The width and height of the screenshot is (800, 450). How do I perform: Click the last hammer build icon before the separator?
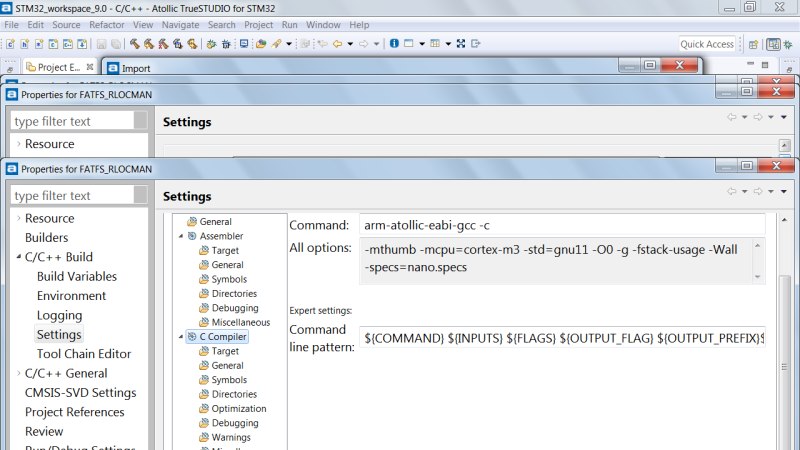(192, 44)
